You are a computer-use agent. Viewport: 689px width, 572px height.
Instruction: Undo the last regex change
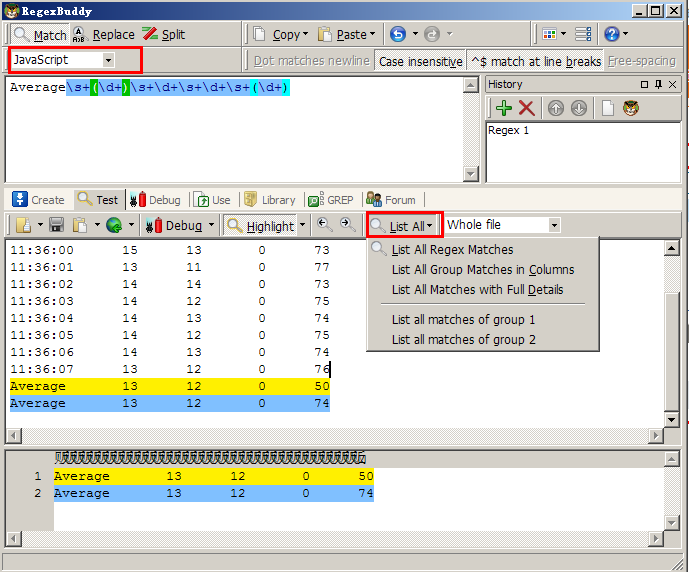398,34
